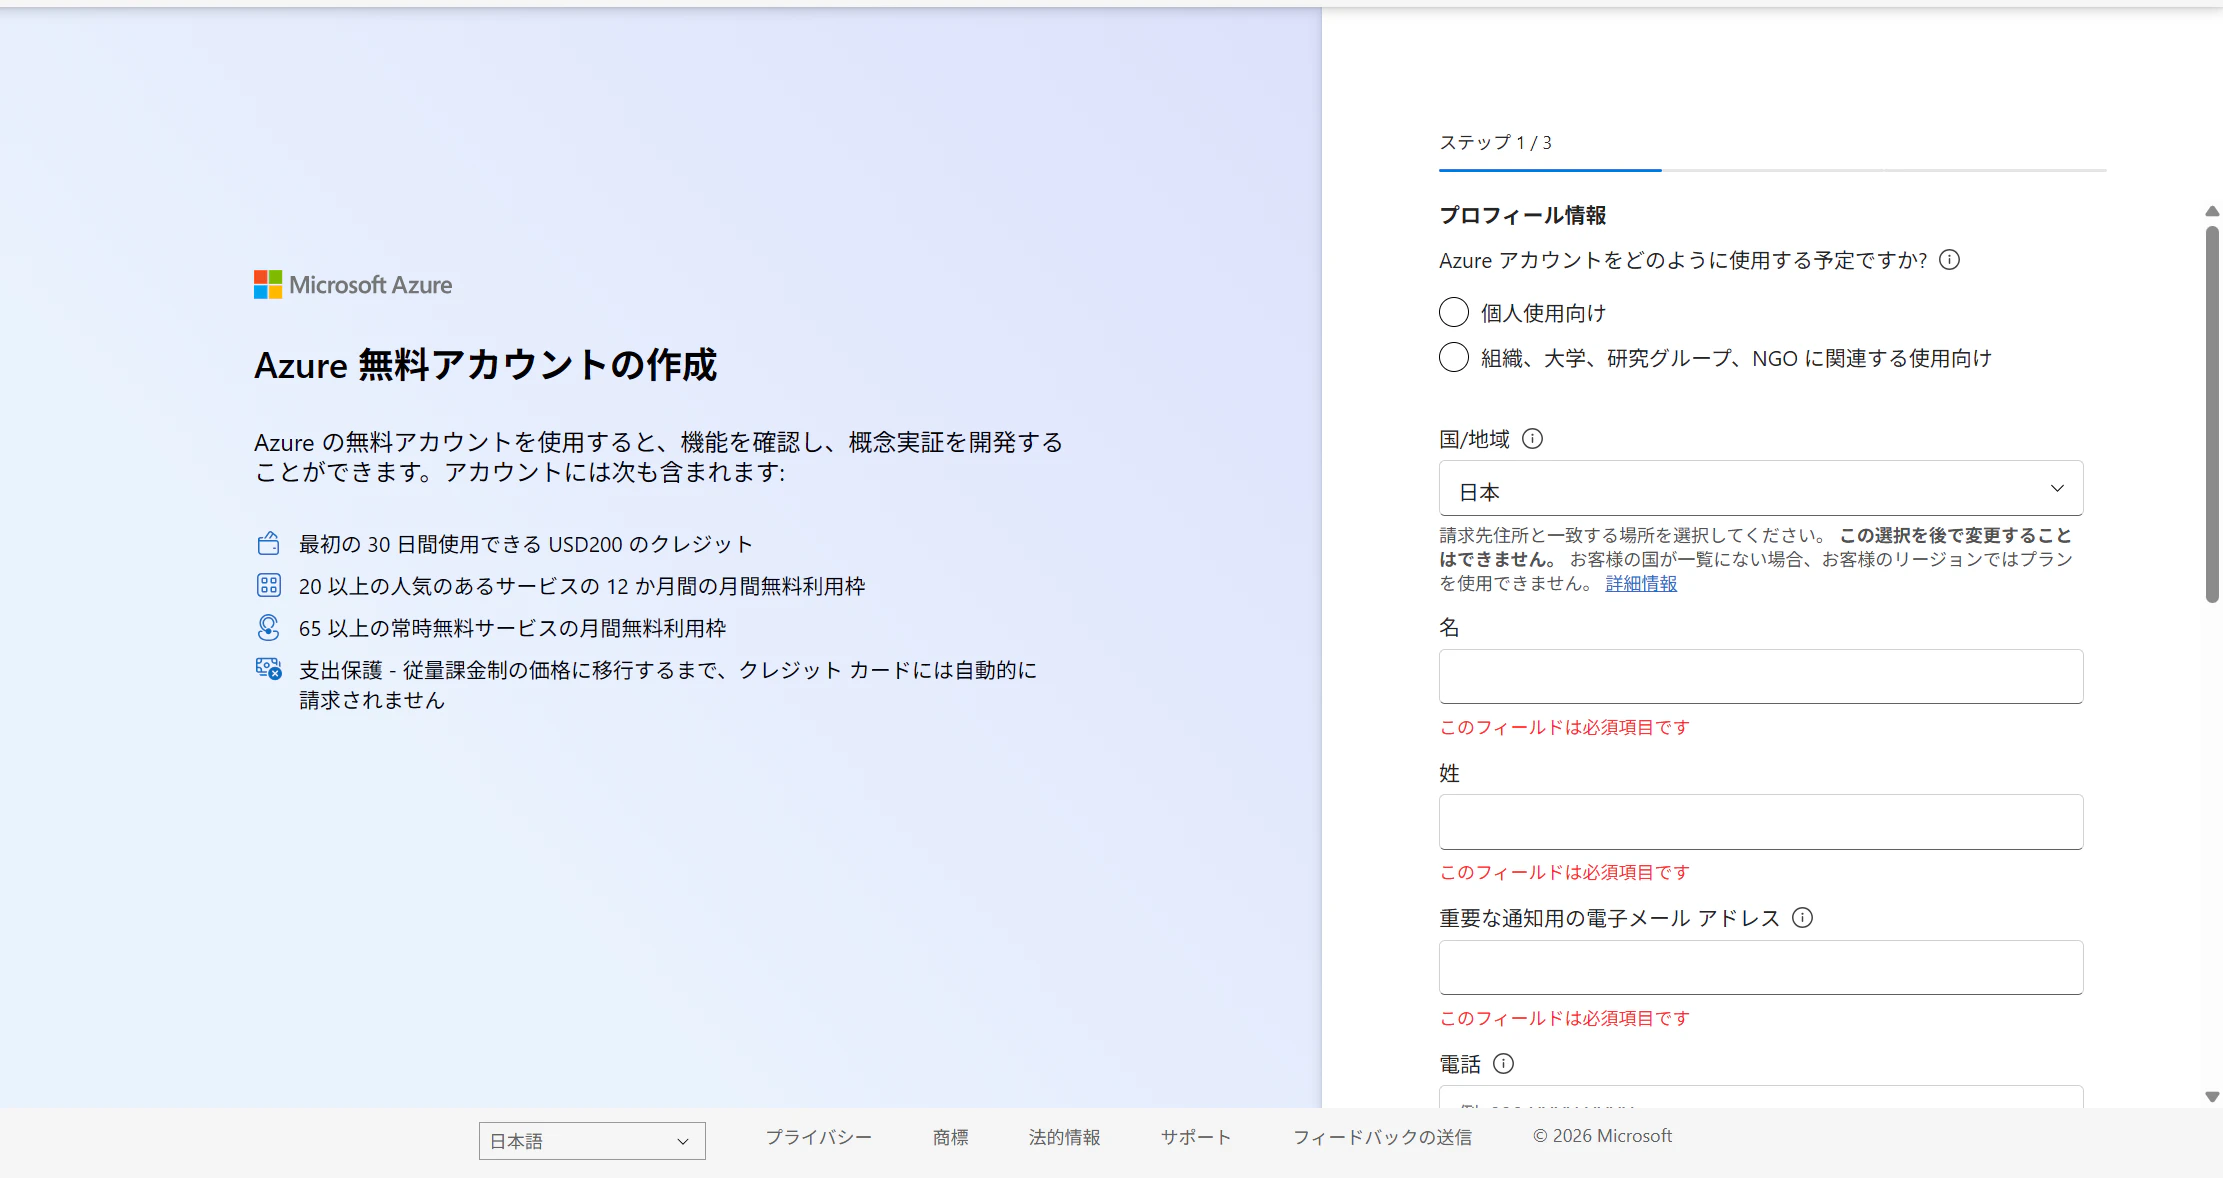Screen dimensions: 2223x1178
Task: Focus the 姓 text field
Action: coord(1761,822)
